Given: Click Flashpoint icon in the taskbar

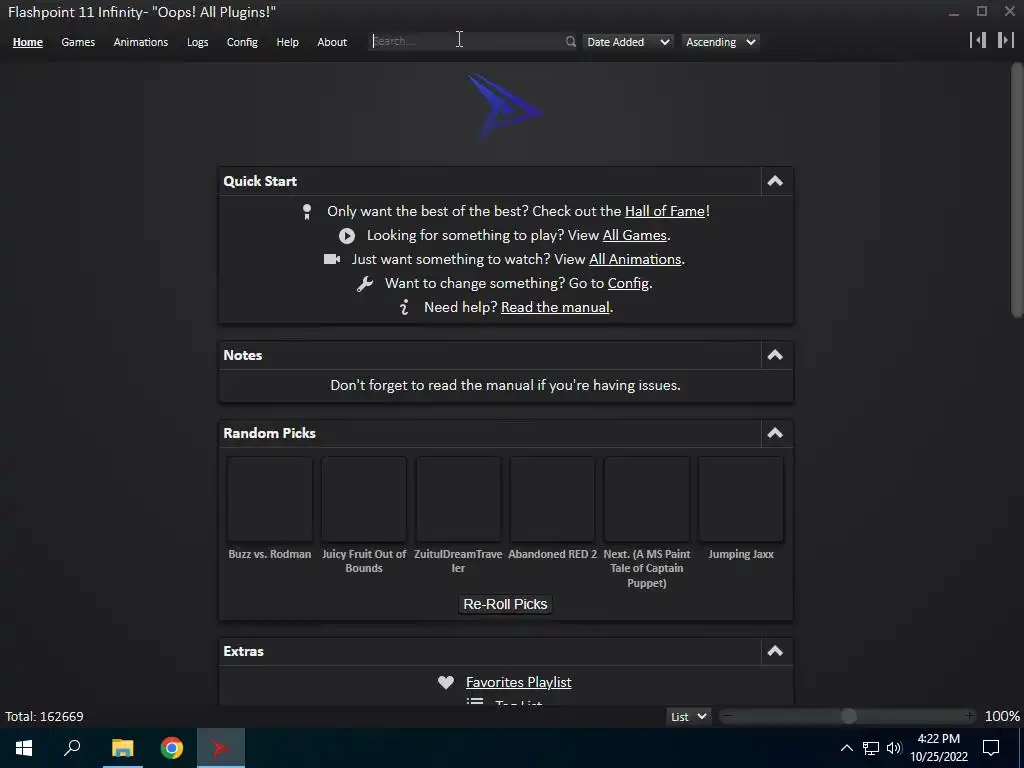Looking at the screenshot, I should click(x=221, y=748).
